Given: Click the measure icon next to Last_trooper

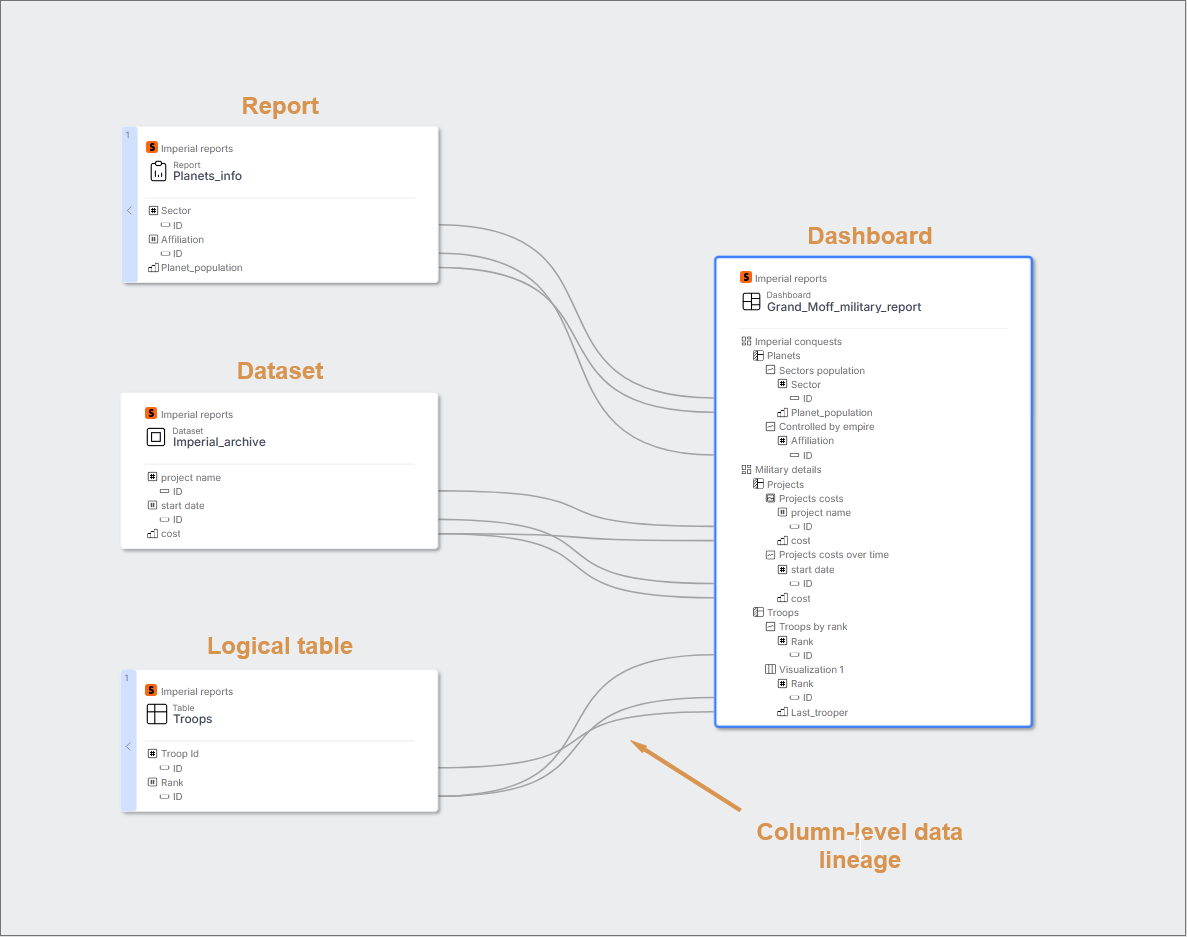Looking at the screenshot, I should (782, 712).
